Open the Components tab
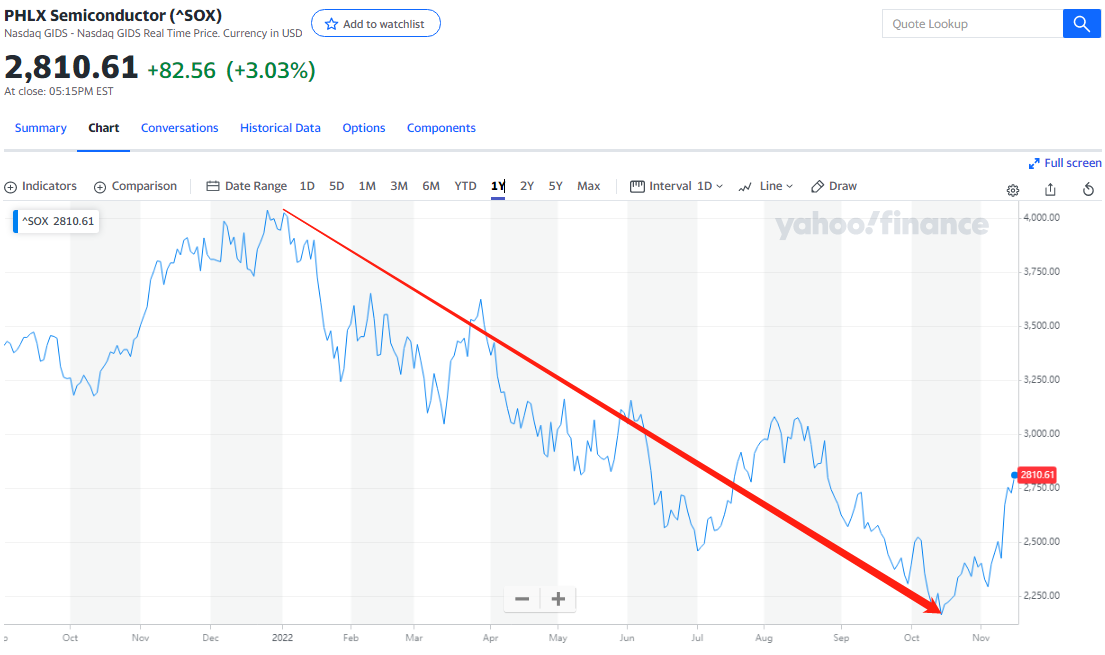 pos(441,128)
